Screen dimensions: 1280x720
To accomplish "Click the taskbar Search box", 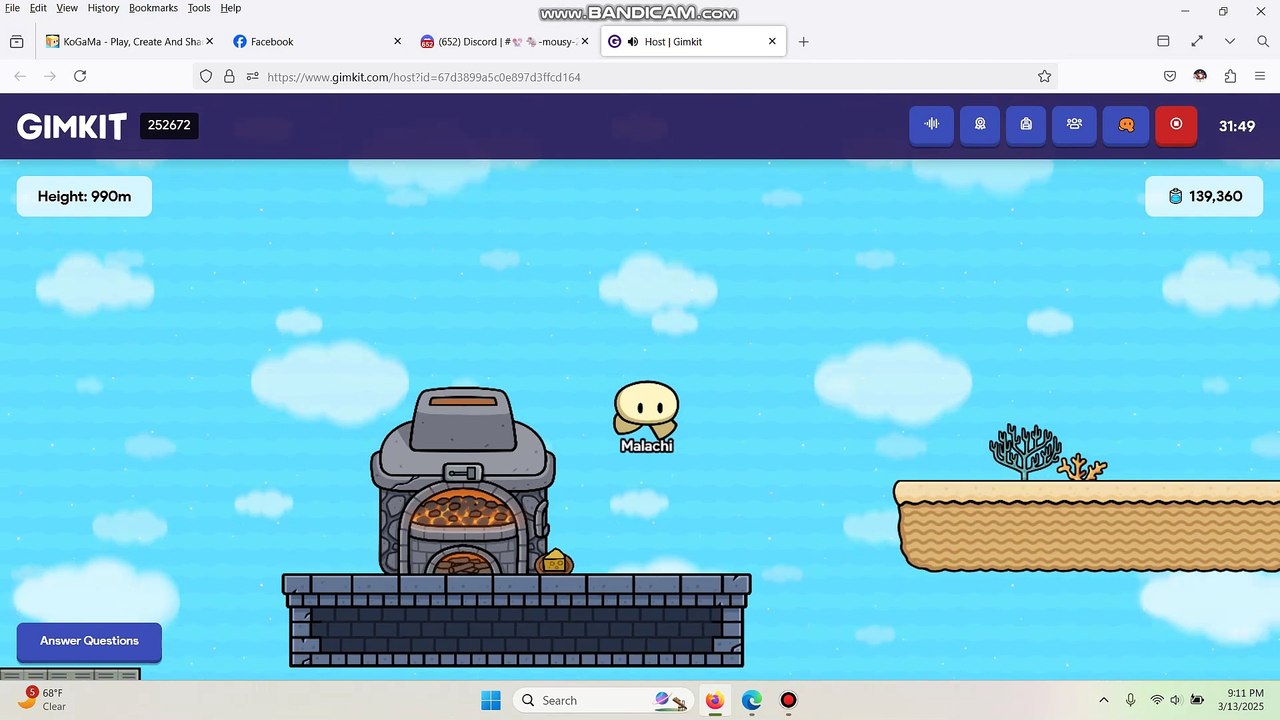I will (604, 700).
